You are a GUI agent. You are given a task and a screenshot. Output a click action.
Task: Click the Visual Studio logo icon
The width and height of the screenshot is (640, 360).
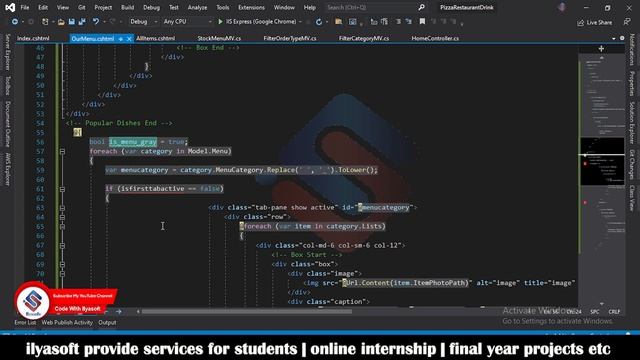tap(10, 7)
